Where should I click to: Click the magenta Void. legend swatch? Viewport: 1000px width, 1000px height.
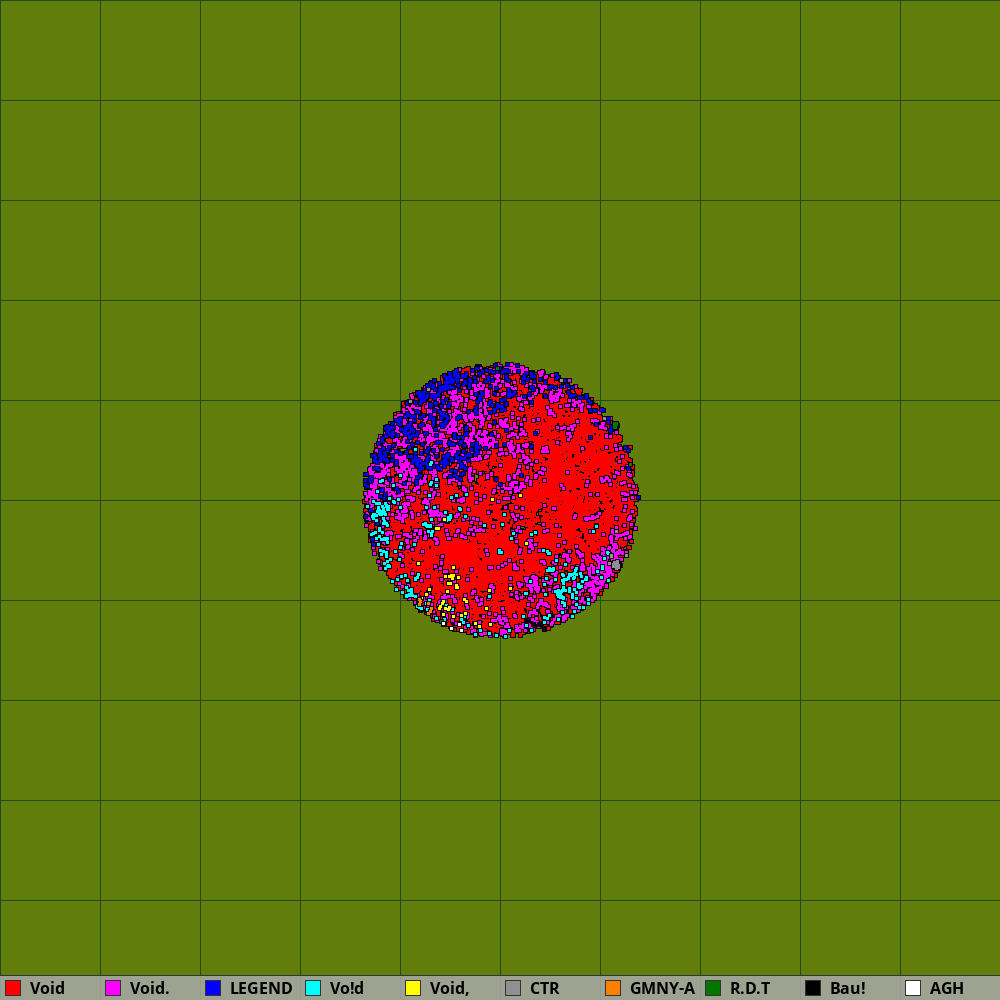(x=113, y=988)
